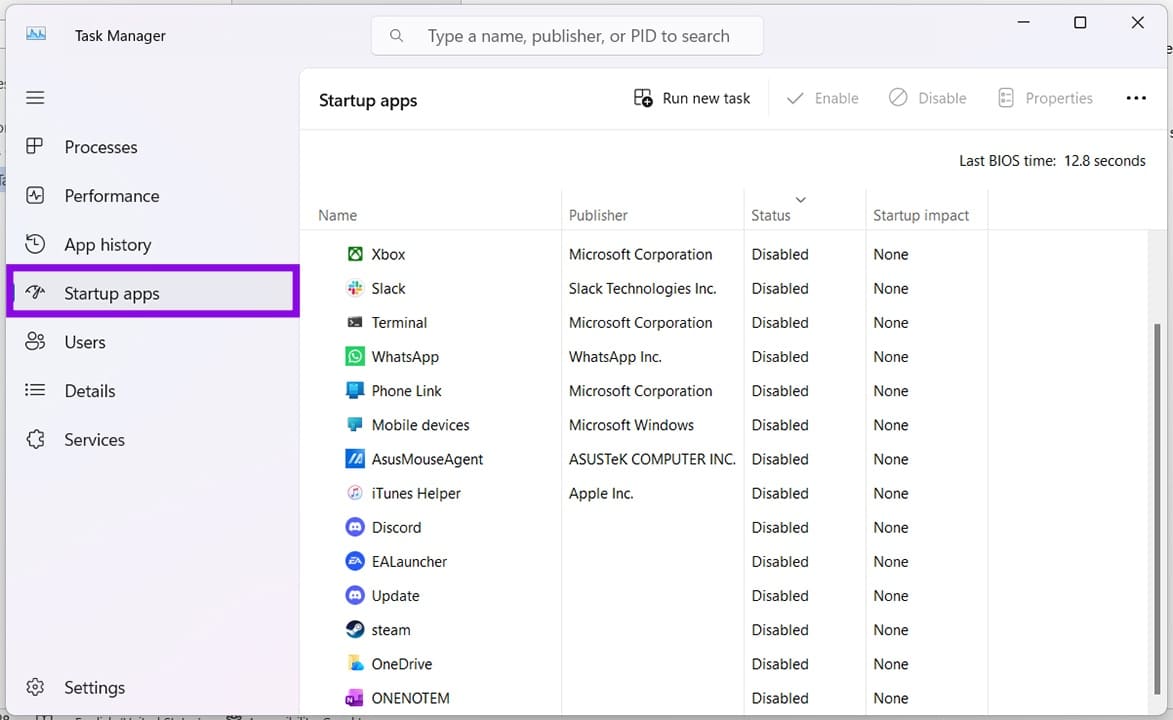The width and height of the screenshot is (1173, 720).
Task: Select the EALauncher row name
Action: (409, 561)
